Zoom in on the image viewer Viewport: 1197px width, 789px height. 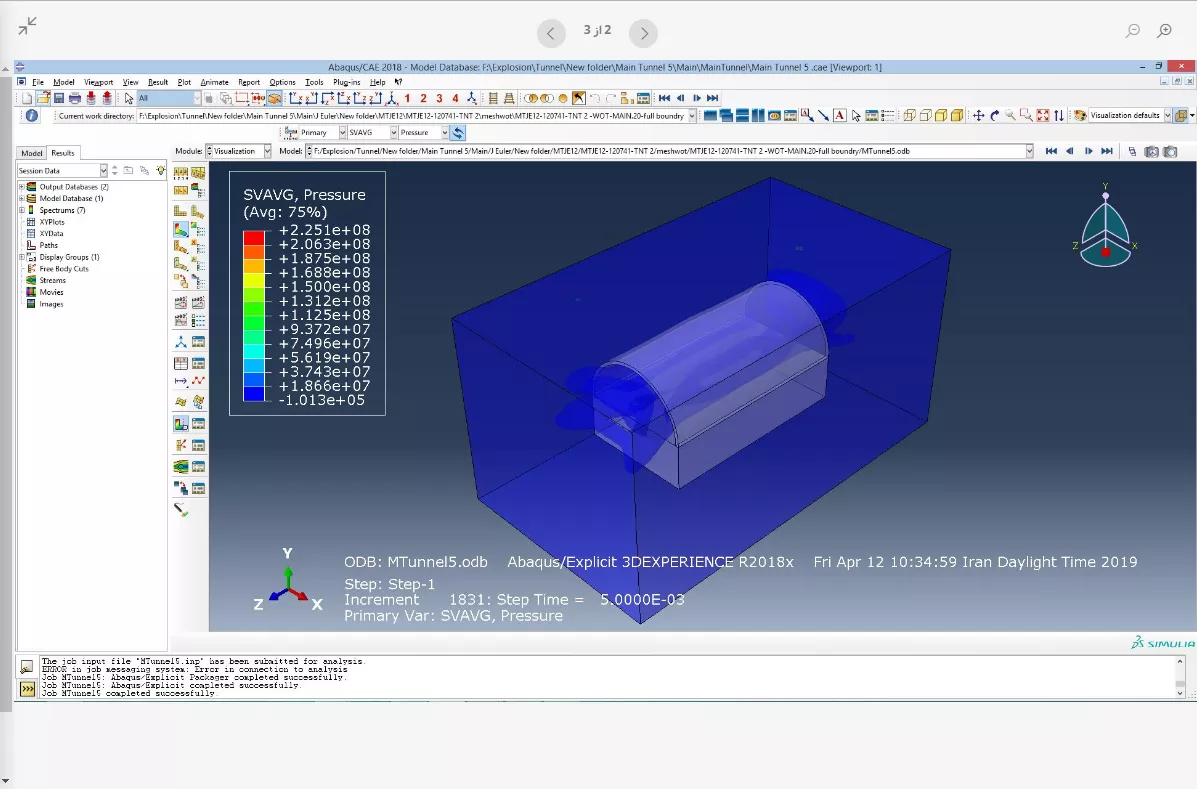tap(1164, 31)
